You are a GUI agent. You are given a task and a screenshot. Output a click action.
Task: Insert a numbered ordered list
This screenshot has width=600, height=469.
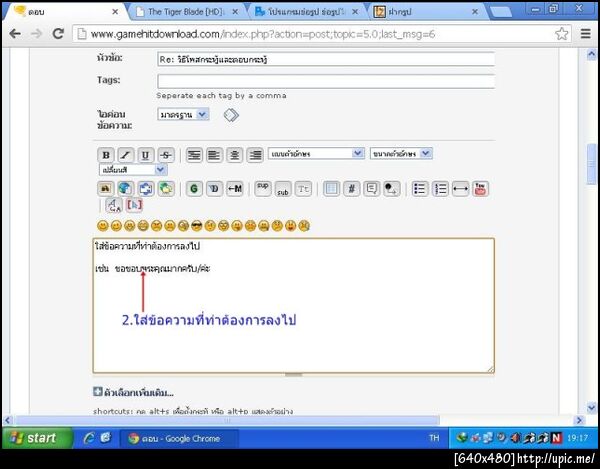pos(440,189)
